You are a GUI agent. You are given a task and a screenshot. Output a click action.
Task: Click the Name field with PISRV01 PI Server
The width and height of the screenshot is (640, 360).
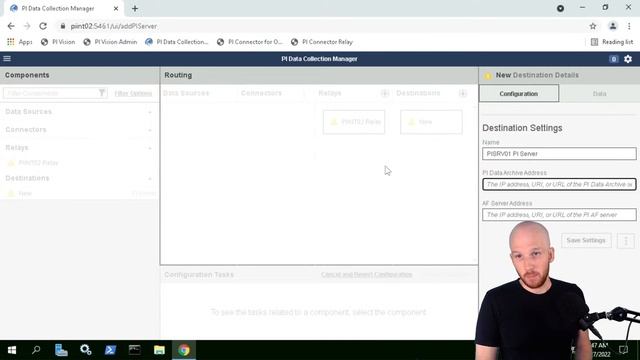click(x=559, y=154)
